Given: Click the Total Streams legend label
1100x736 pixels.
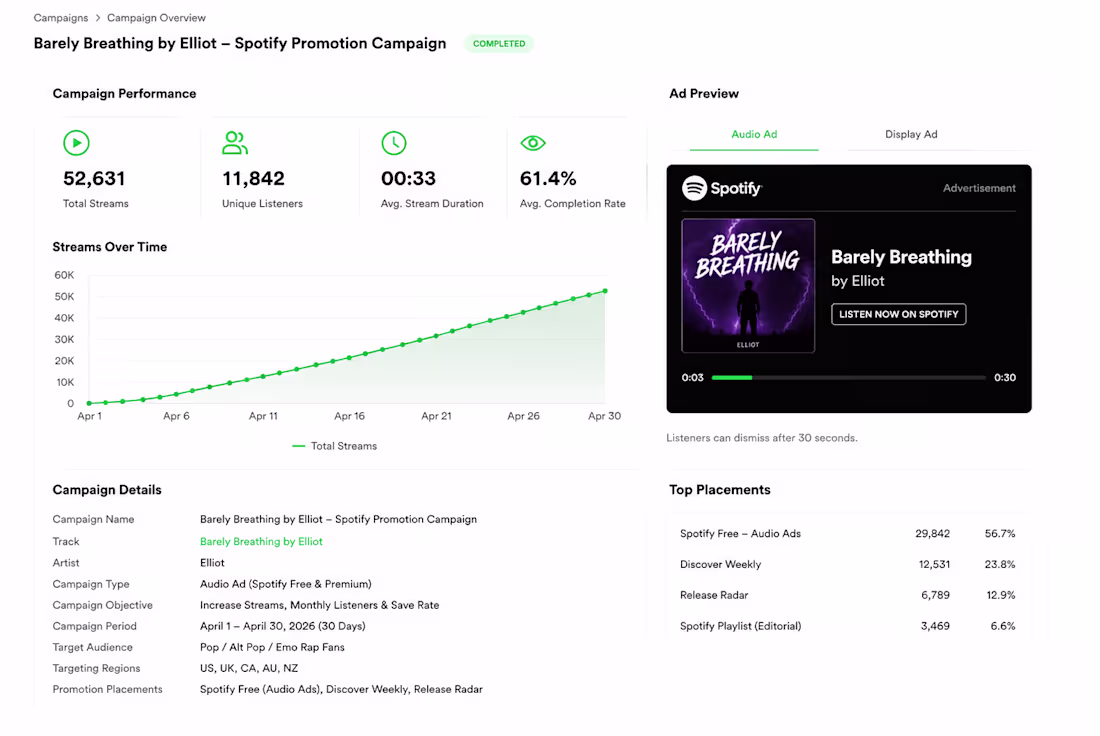Looking at the screenshot, I should click(344, 446).
